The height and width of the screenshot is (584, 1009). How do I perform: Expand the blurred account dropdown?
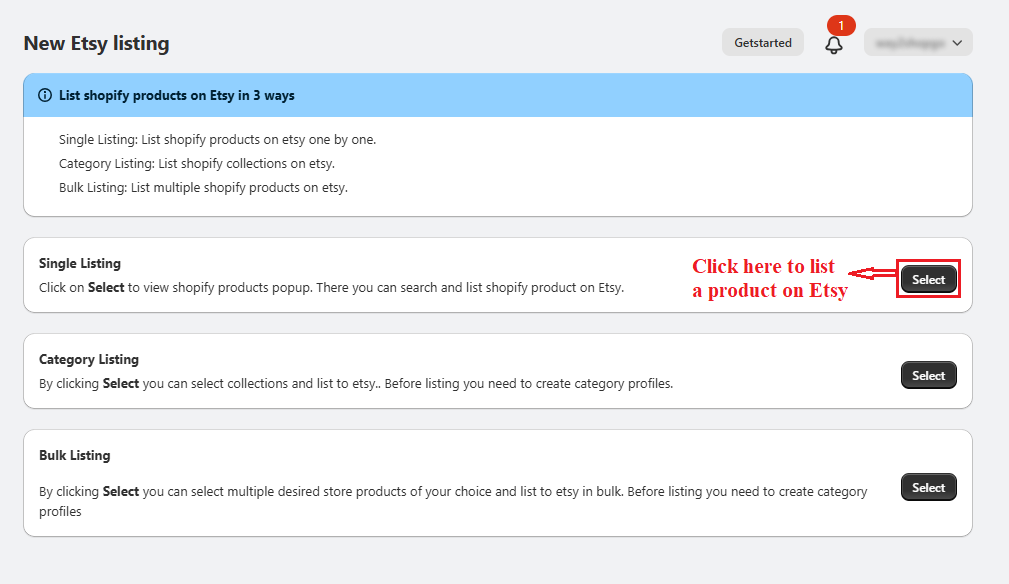(918, 42)
